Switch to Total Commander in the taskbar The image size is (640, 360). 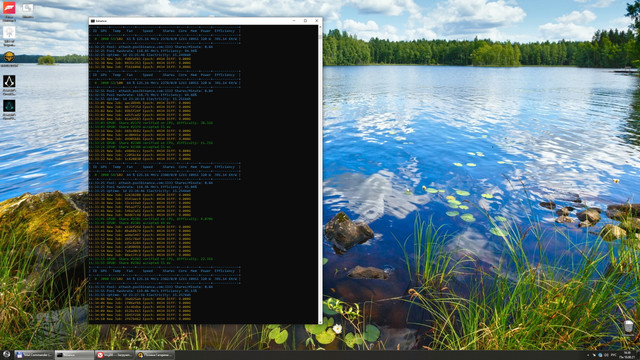34,355
